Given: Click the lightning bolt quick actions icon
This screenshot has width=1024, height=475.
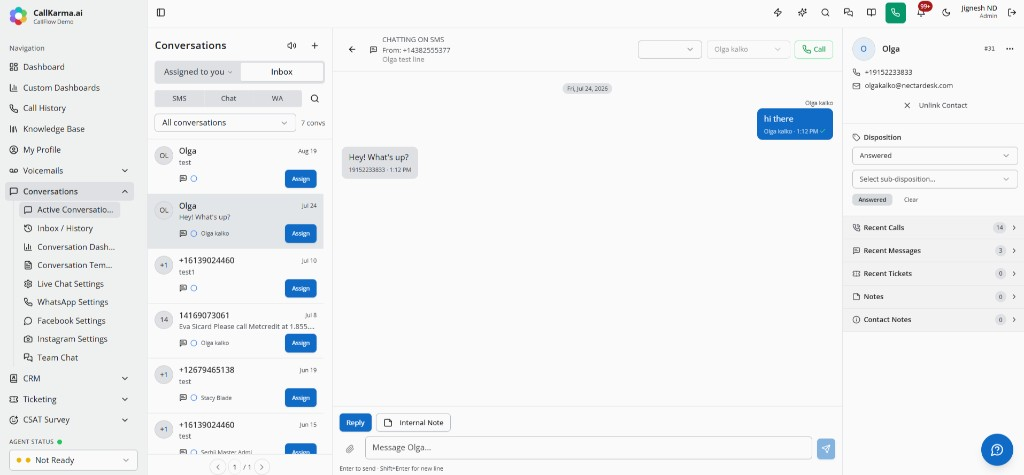Looking at the screenshot, I should pyautogui.click(x=778, y=12).
